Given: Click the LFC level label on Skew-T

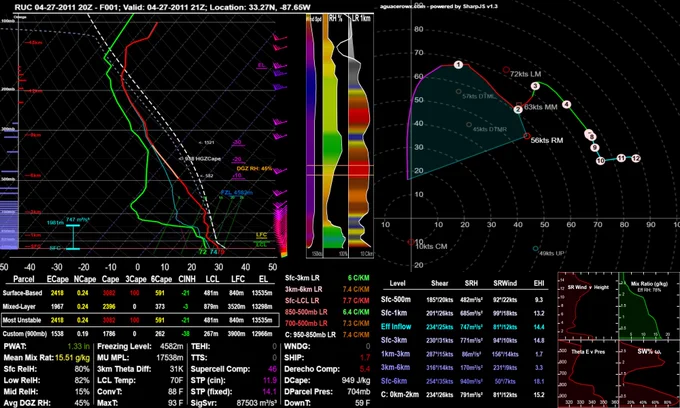Looking at the screenshot, I should coord(261,235).
